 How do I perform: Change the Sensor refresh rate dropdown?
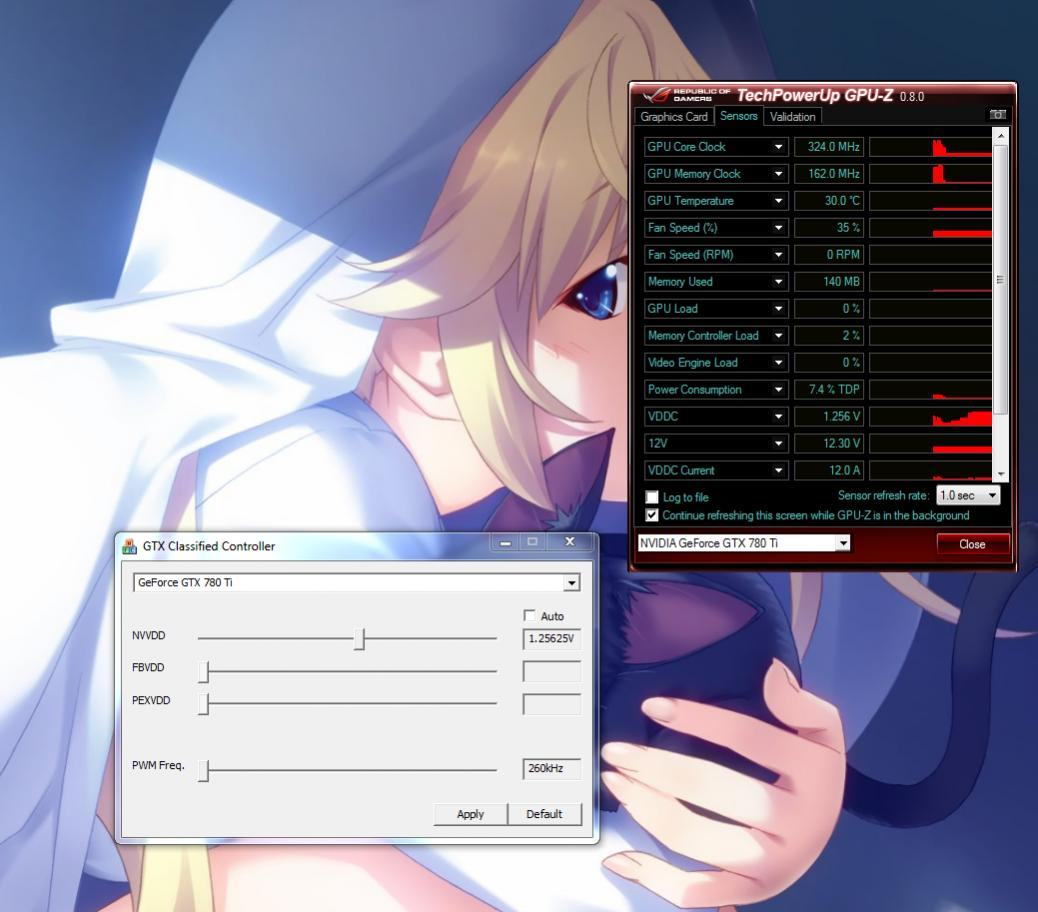point(968,495)
